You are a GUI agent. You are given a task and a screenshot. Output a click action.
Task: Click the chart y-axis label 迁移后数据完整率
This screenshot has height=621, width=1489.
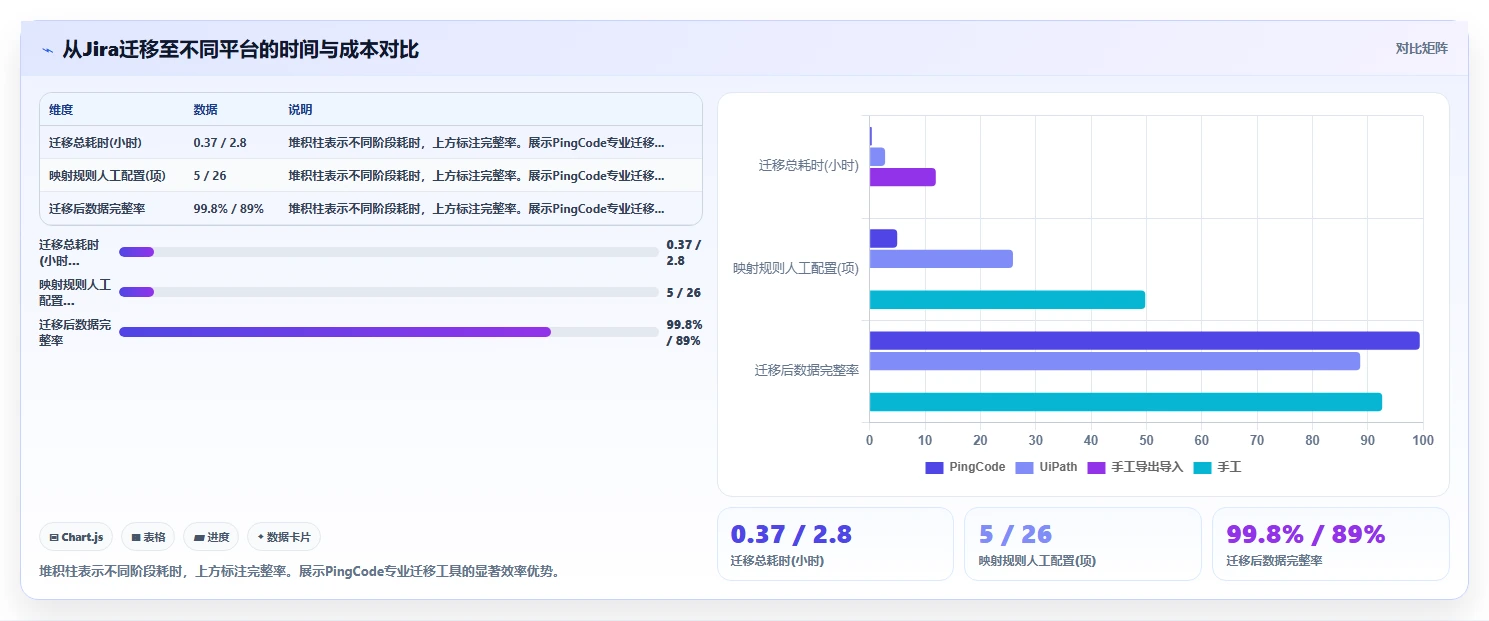click(807, 370)
